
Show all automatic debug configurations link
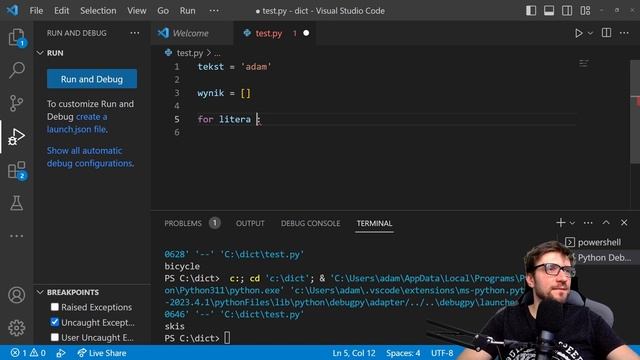pyautogui.click(x=90, y=157)
